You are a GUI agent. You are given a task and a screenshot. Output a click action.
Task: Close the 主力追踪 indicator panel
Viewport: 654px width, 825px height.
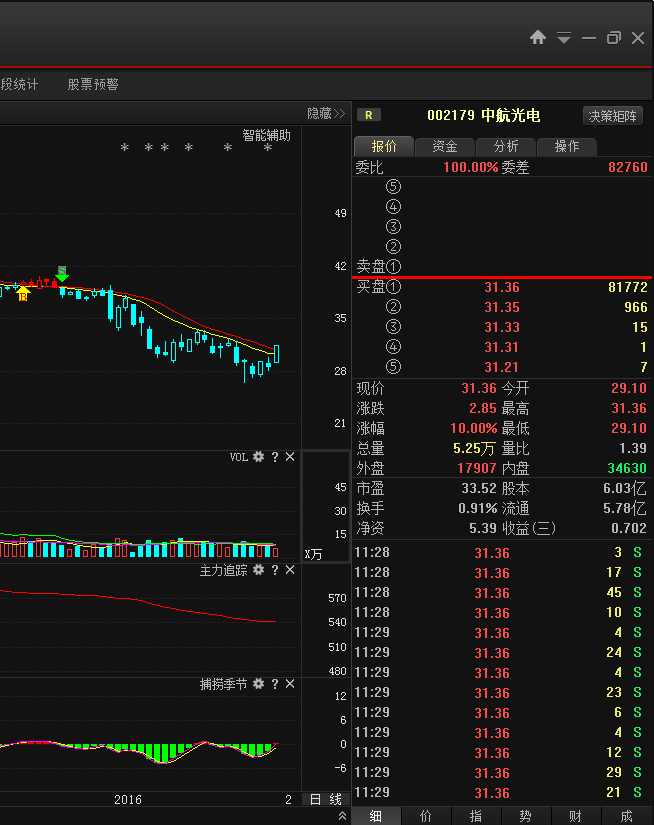pyautogui.click(x=290, y=570)
